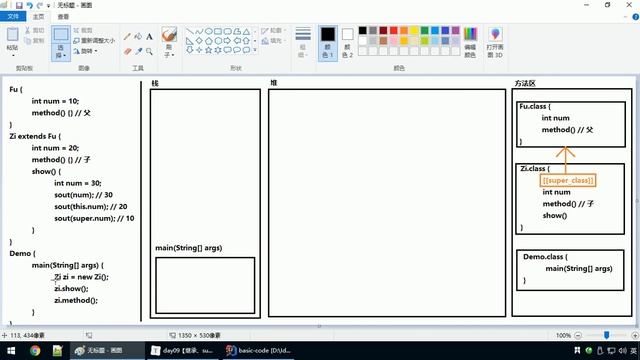Select the Color picker eyedropper tool

(x=138, y=51)
